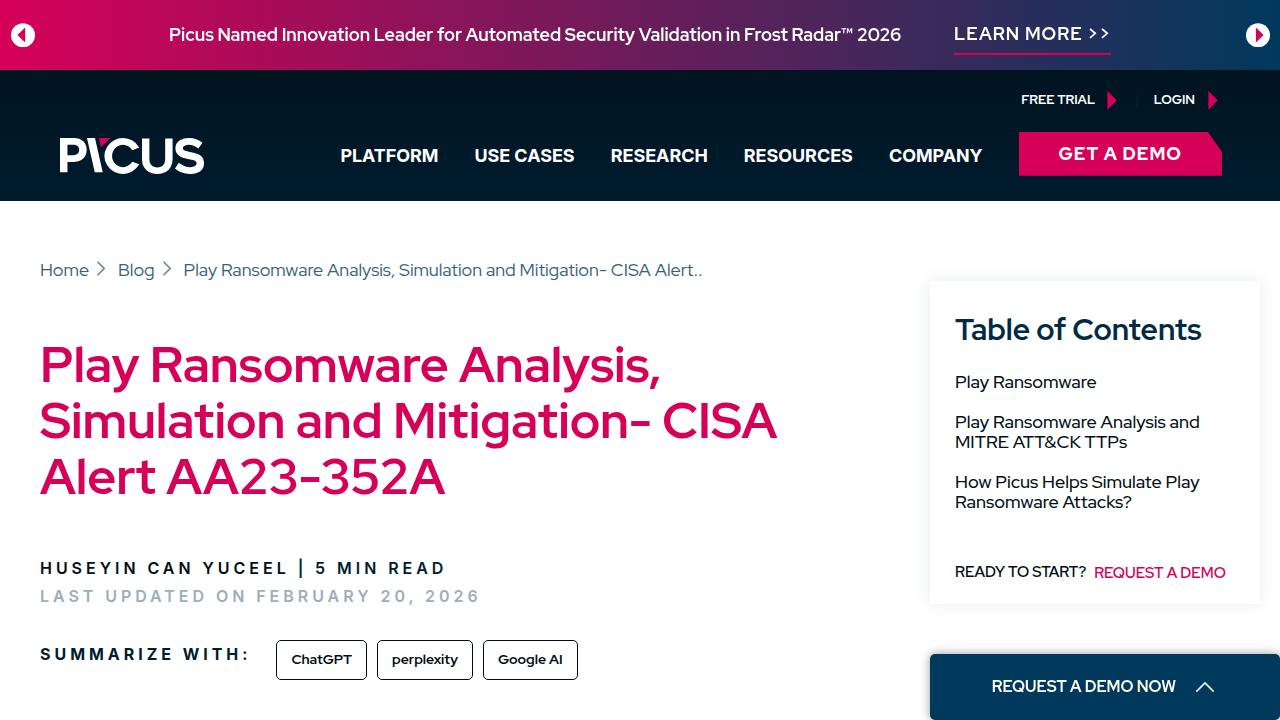The height and width of the screenshot is (720, 1280).
Task: Jump to How Picus Helps Simulate section
Action: (x=1077, y=492)
